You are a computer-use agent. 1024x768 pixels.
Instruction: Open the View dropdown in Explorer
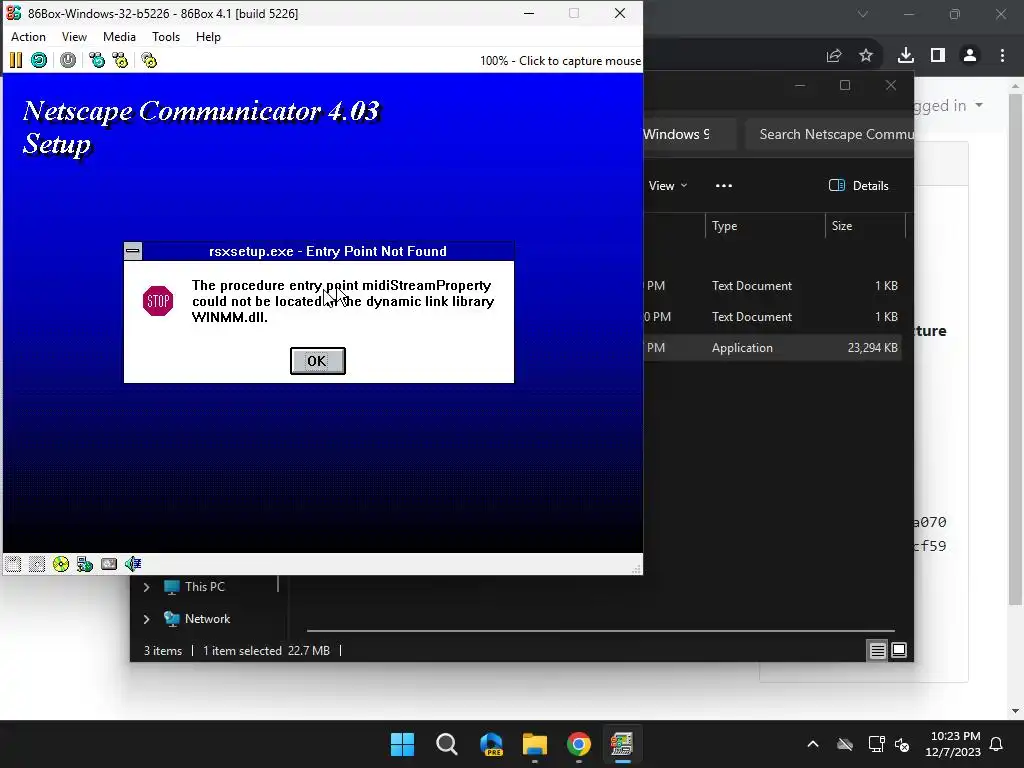click(x=667, y=185)
